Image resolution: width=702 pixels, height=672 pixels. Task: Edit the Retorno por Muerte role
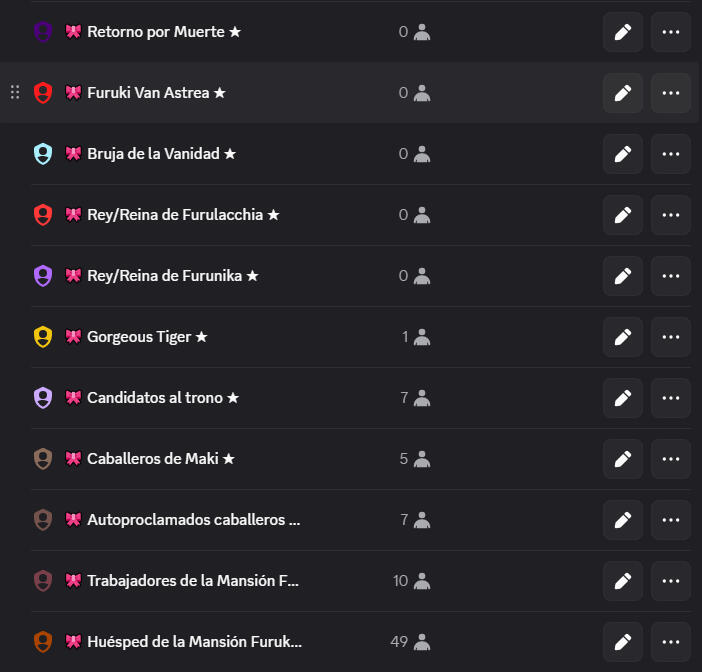coord(623,32)
